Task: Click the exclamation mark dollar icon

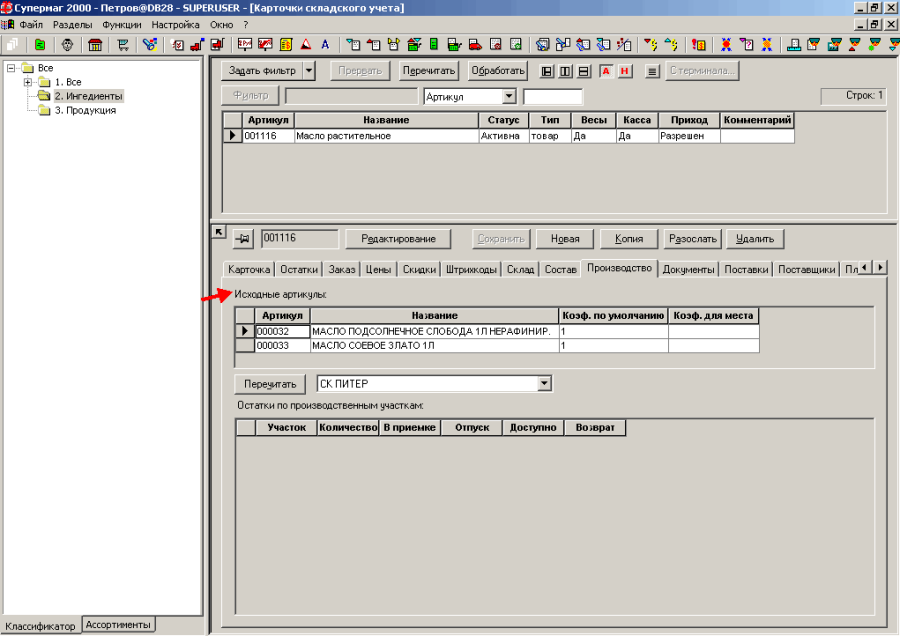Action: [x=699, y=45]
